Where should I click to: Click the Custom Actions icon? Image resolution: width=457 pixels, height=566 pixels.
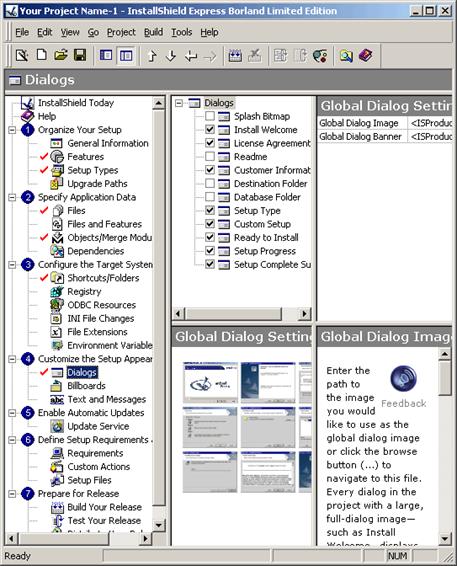click(57, 467)
